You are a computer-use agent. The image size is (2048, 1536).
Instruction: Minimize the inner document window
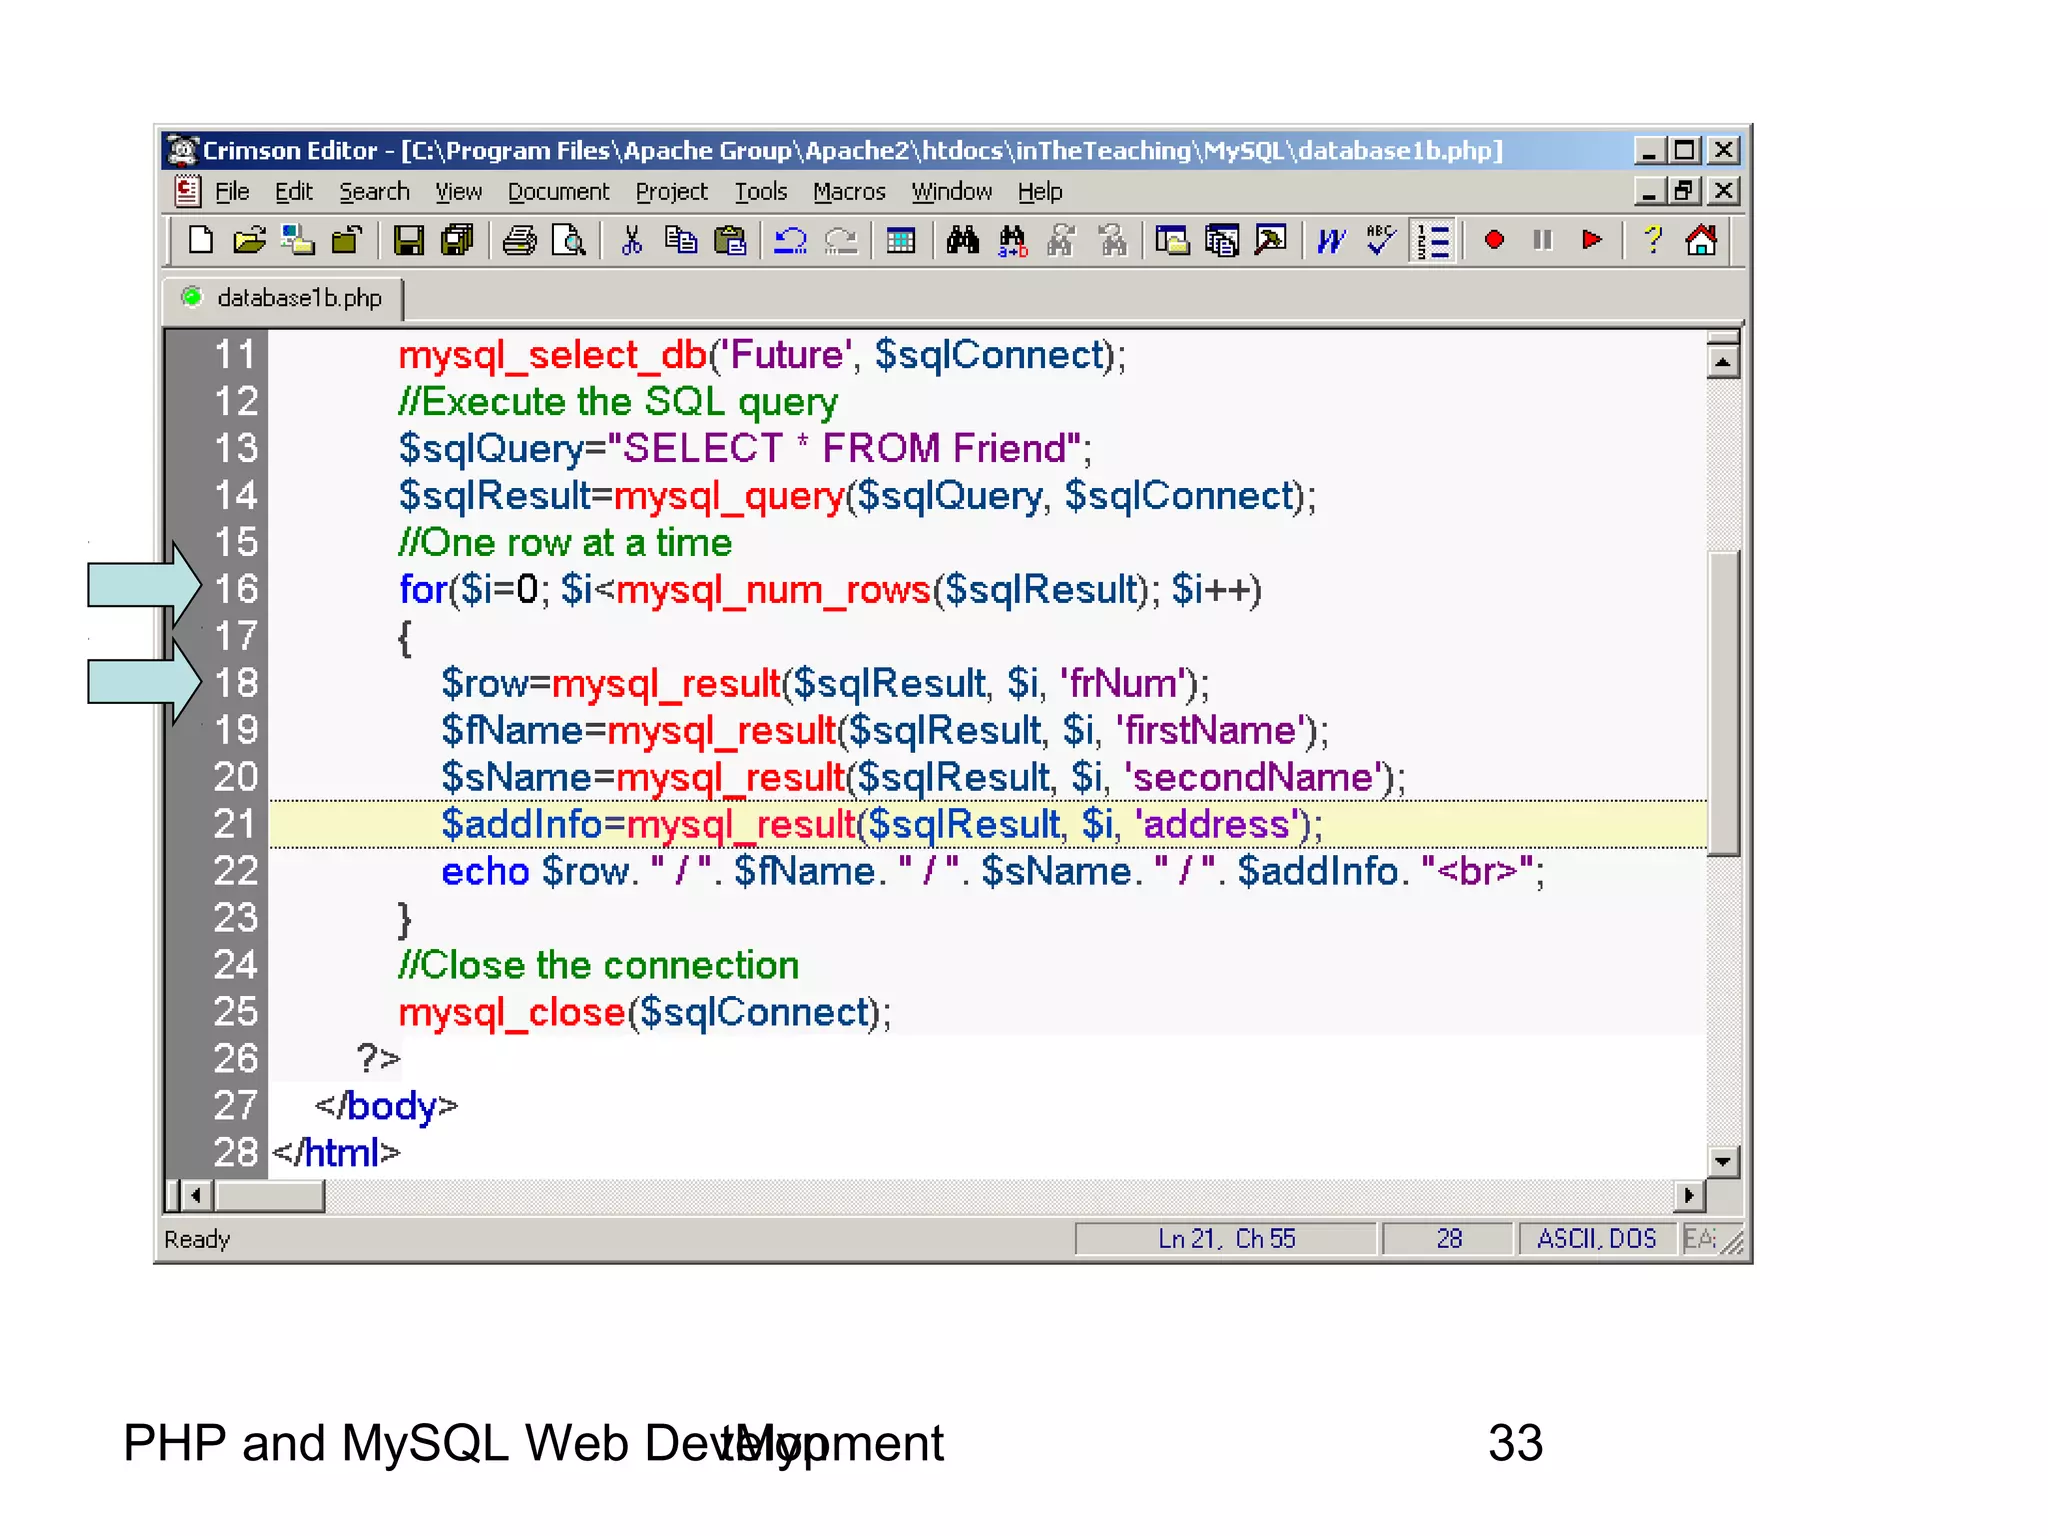click(1650, 190)
